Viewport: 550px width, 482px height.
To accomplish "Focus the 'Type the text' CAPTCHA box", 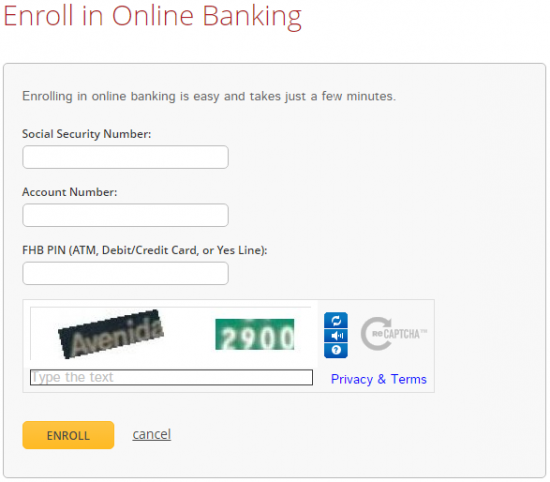I will 171,377.
